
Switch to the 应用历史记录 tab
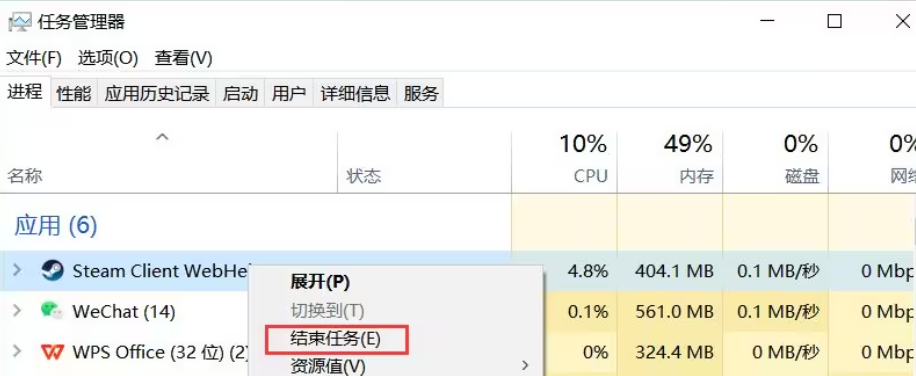point(157,93)
